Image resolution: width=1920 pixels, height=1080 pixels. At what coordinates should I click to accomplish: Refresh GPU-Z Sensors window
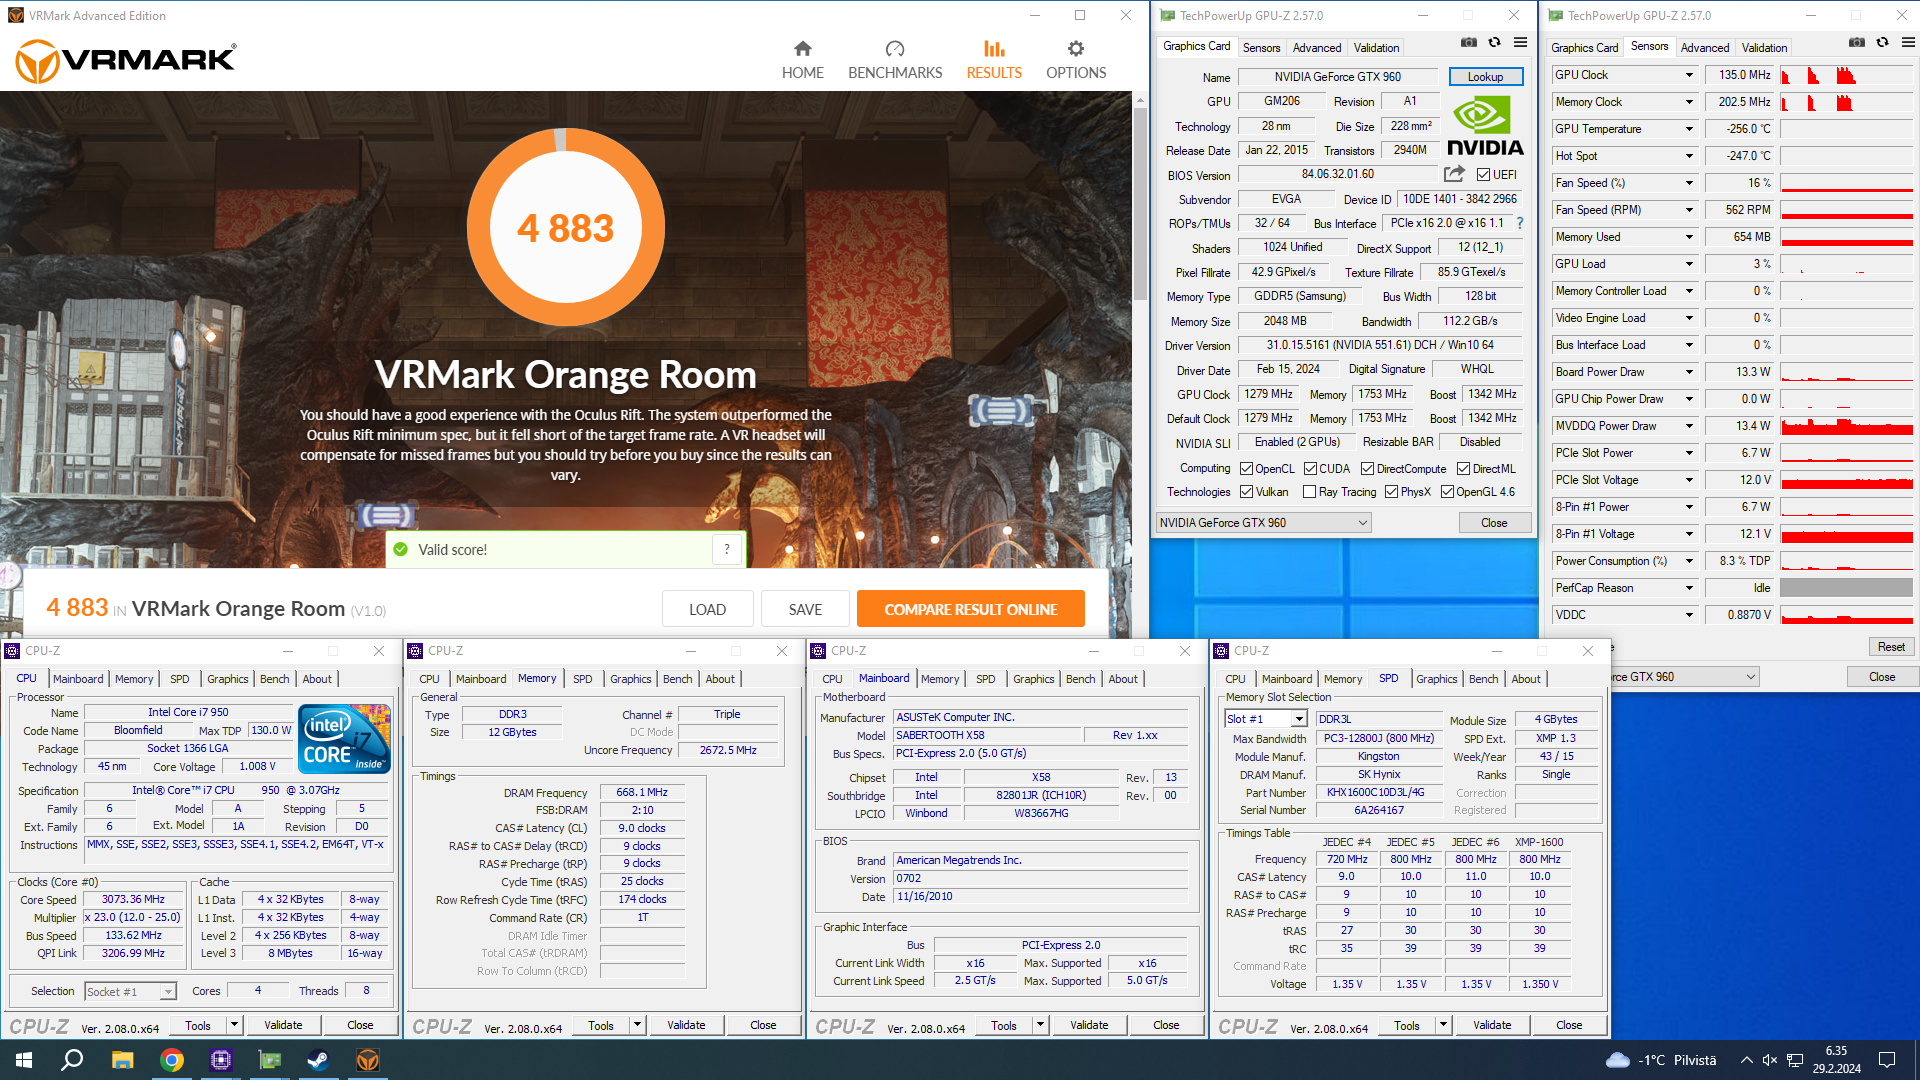pos(1882,43)
